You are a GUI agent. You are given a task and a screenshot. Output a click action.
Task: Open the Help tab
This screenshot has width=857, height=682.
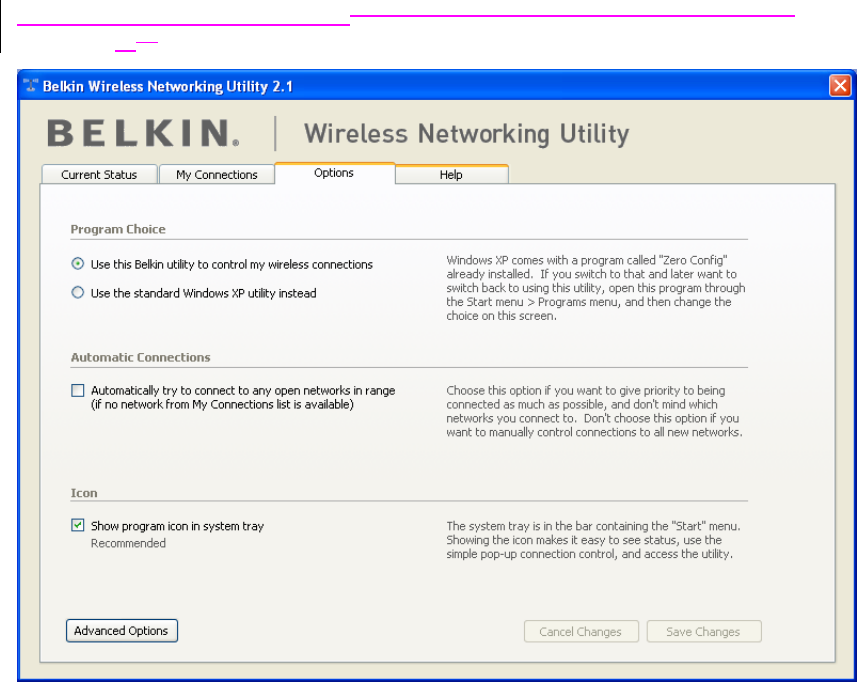[451, 174]
